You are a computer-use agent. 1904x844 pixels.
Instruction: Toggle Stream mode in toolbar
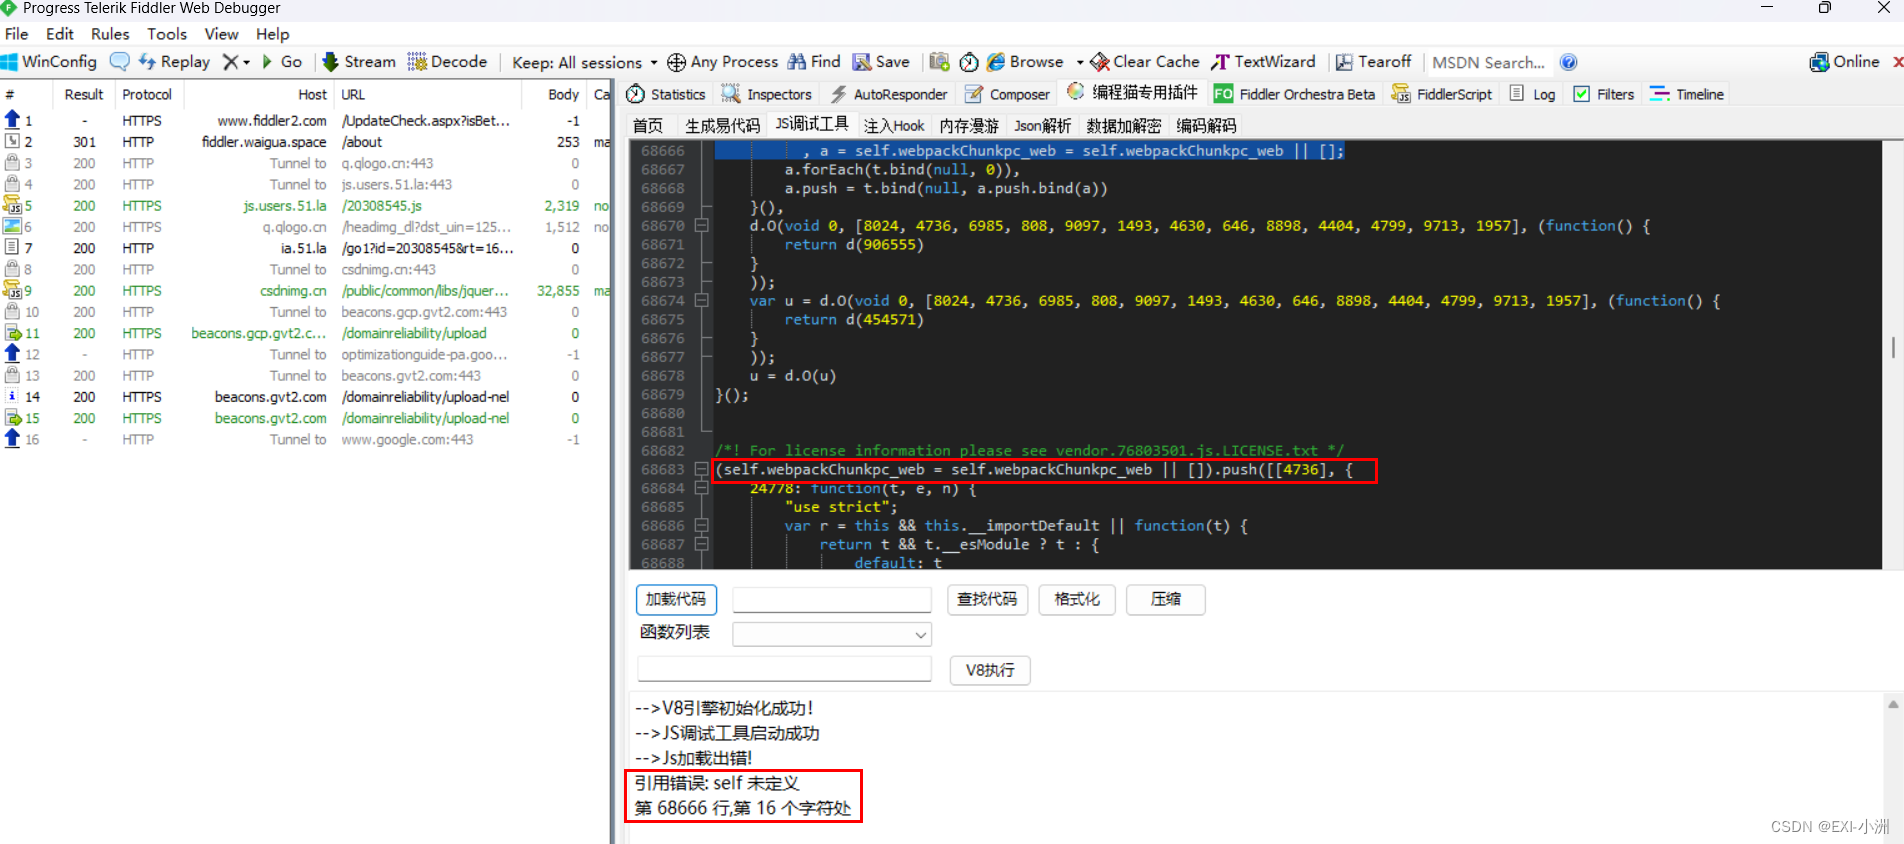pyautogui.click(x=359, y=62)
